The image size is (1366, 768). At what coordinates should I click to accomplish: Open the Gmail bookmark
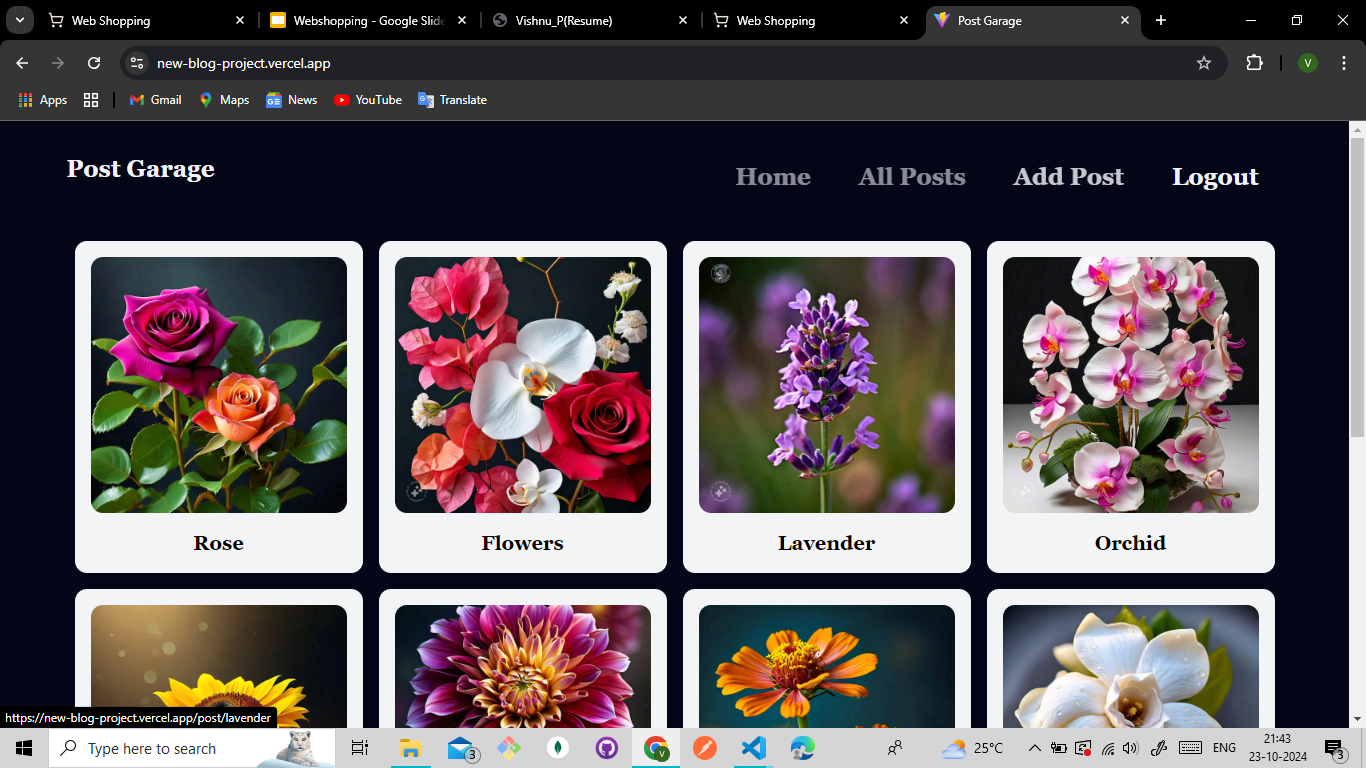[x=156, y=100]
